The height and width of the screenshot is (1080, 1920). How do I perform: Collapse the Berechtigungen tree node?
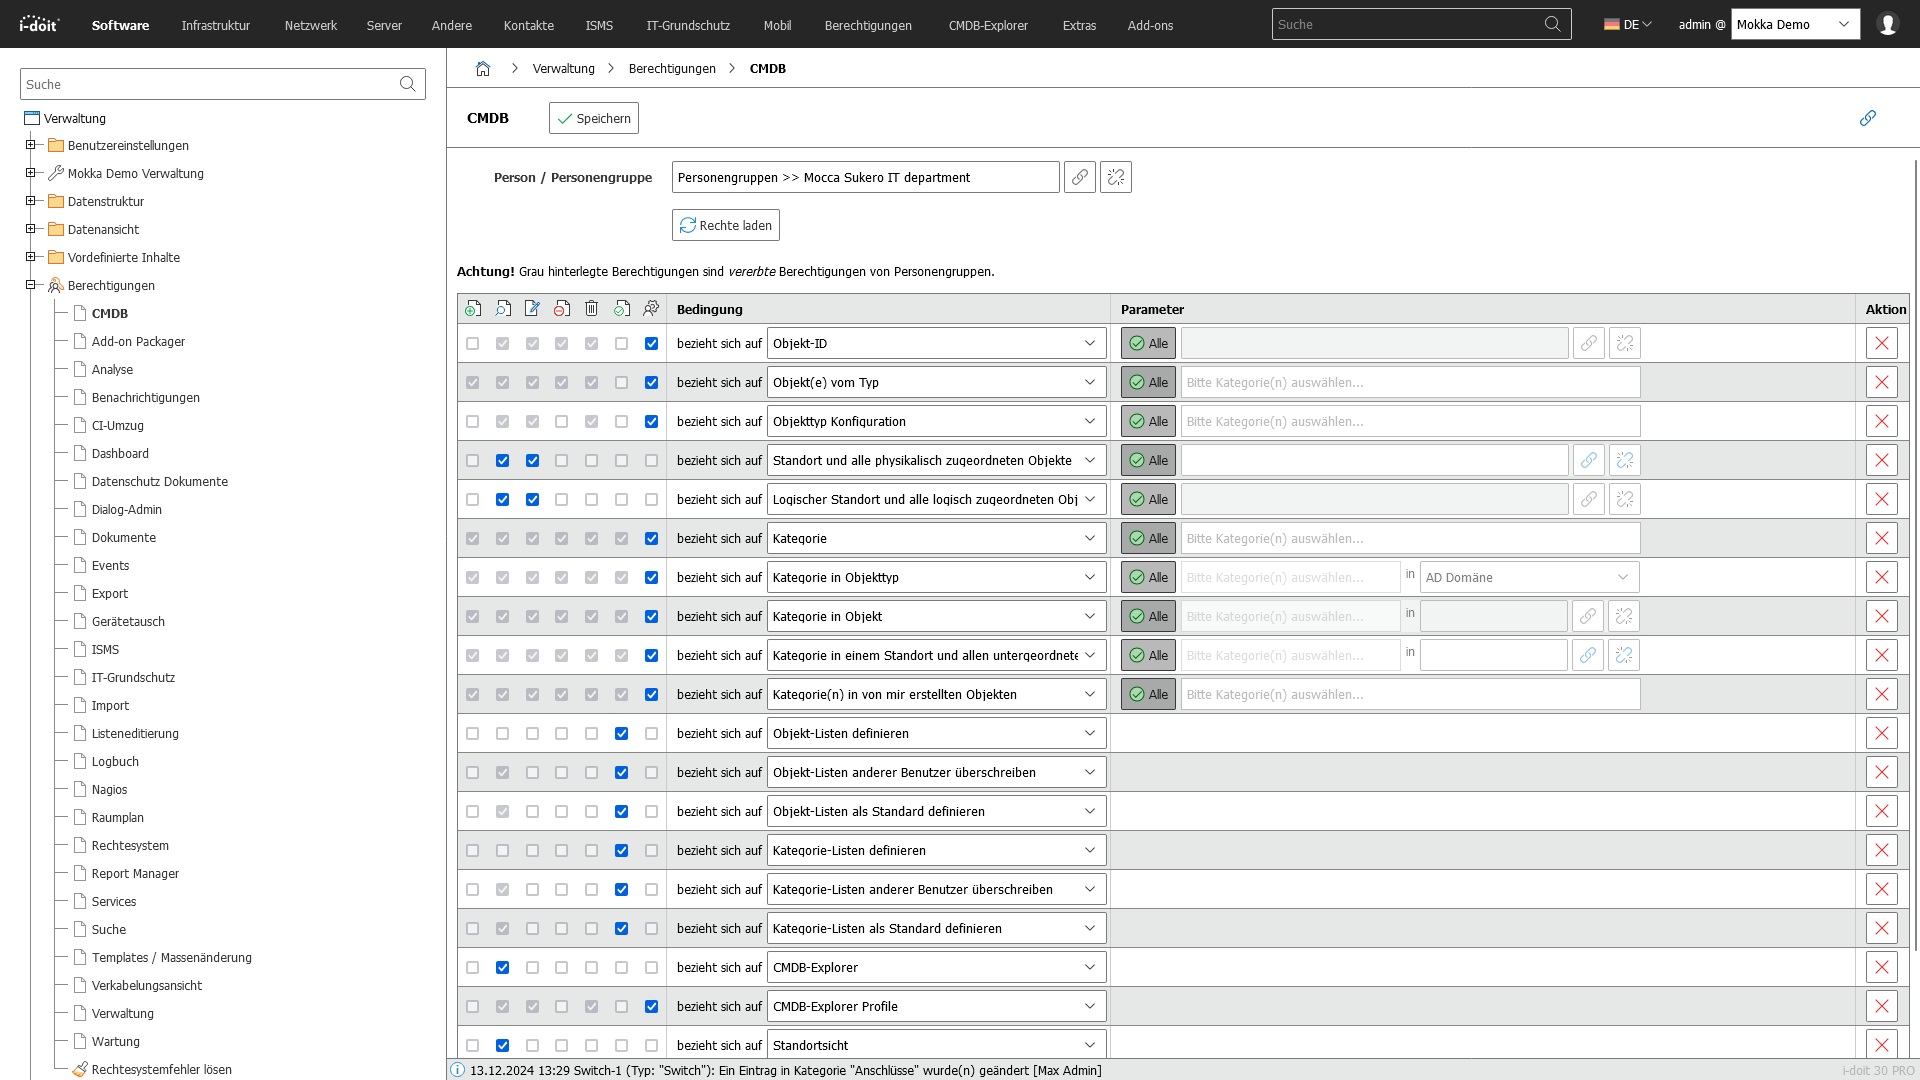31,285
